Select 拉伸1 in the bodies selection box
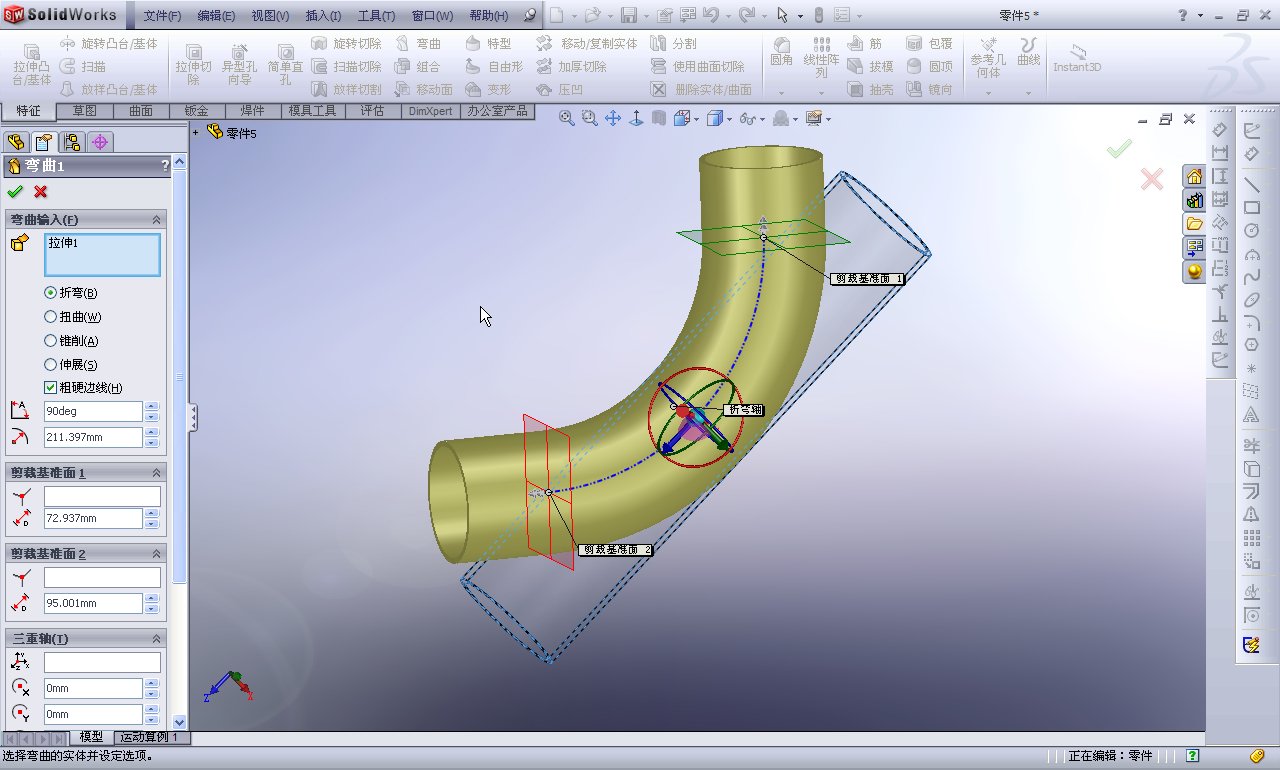 (x=62, y=243)
